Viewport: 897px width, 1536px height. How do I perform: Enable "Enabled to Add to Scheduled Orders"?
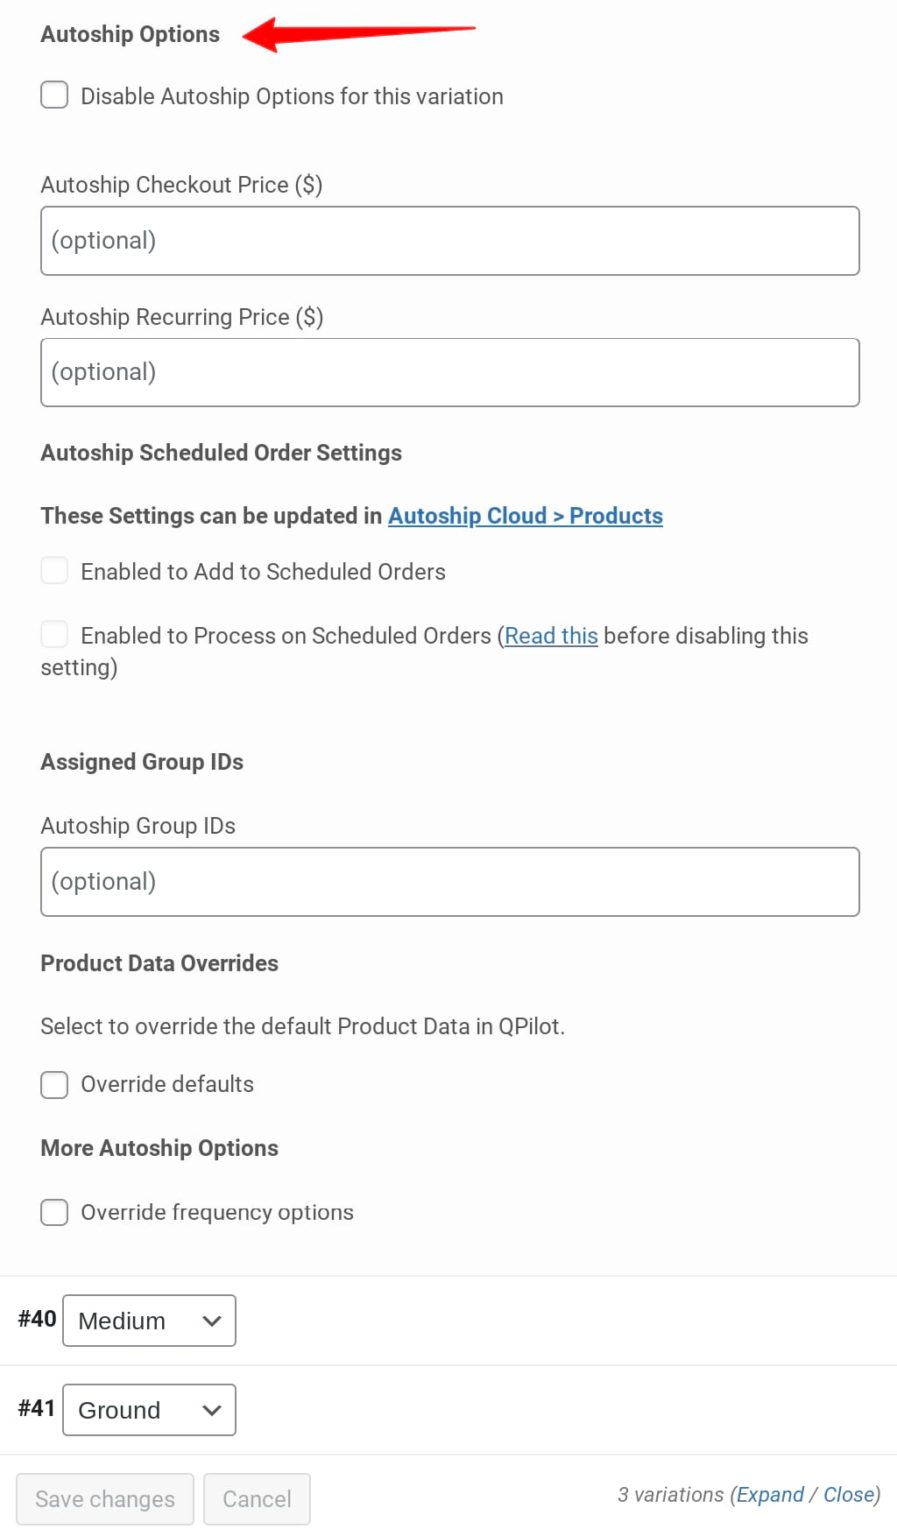point(54,570)
